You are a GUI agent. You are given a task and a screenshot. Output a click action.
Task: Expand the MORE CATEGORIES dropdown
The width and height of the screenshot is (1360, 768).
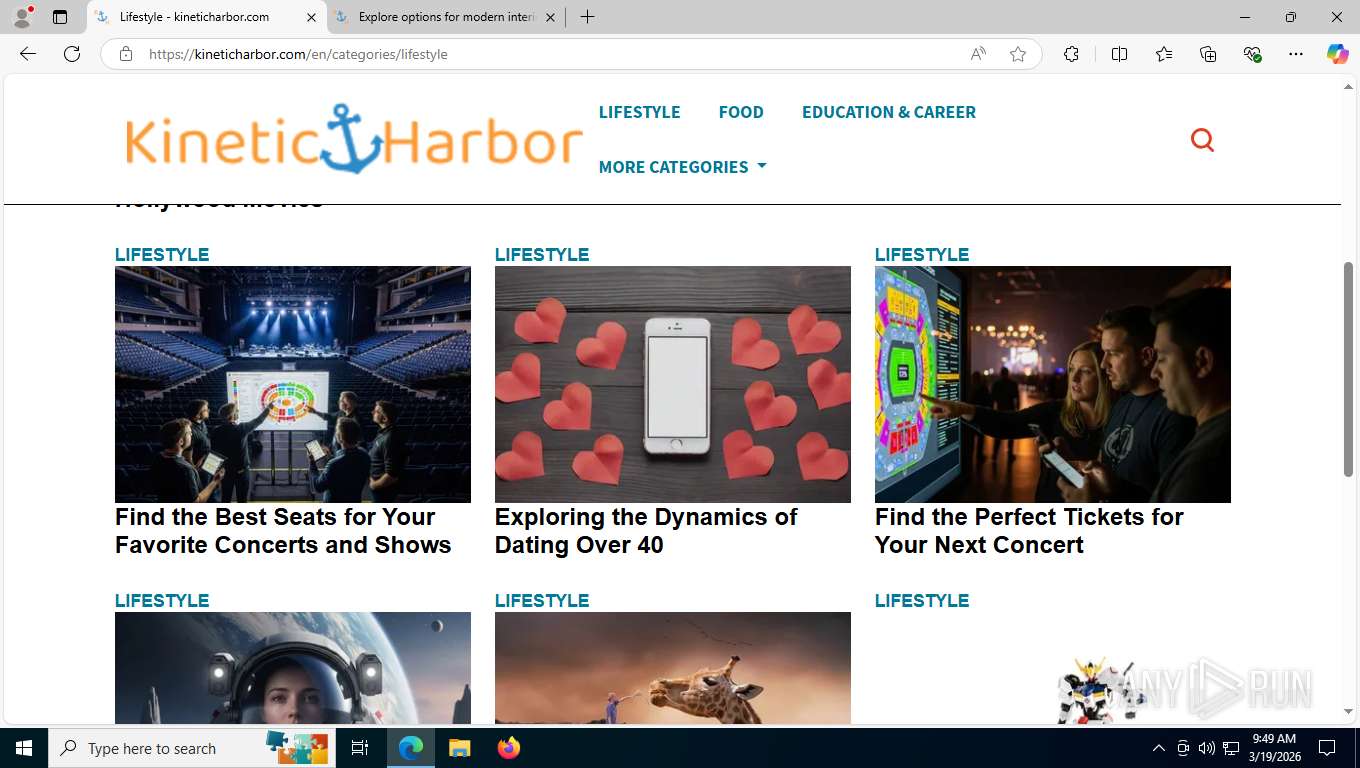click(682, 167)
